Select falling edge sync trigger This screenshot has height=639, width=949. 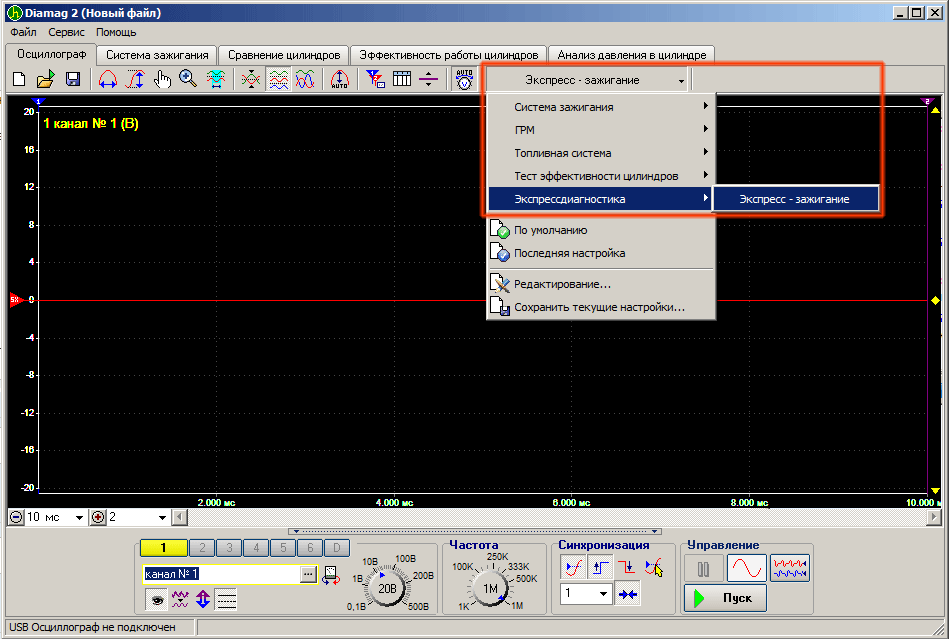pyautogui.click(x=627, y=568)
